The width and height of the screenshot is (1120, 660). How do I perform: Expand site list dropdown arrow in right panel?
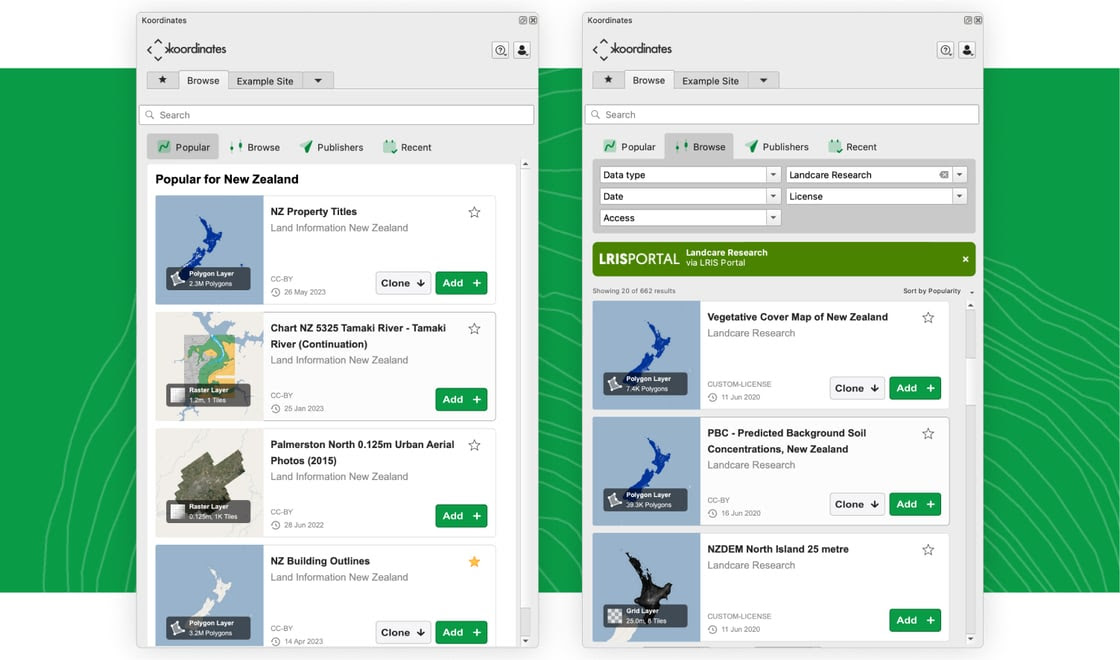[x=764, y=81]
